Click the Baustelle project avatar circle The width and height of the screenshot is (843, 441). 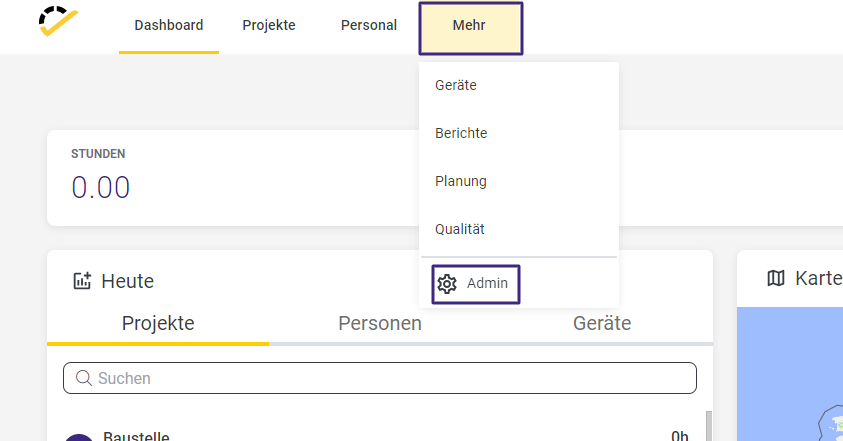coord(79,438)
